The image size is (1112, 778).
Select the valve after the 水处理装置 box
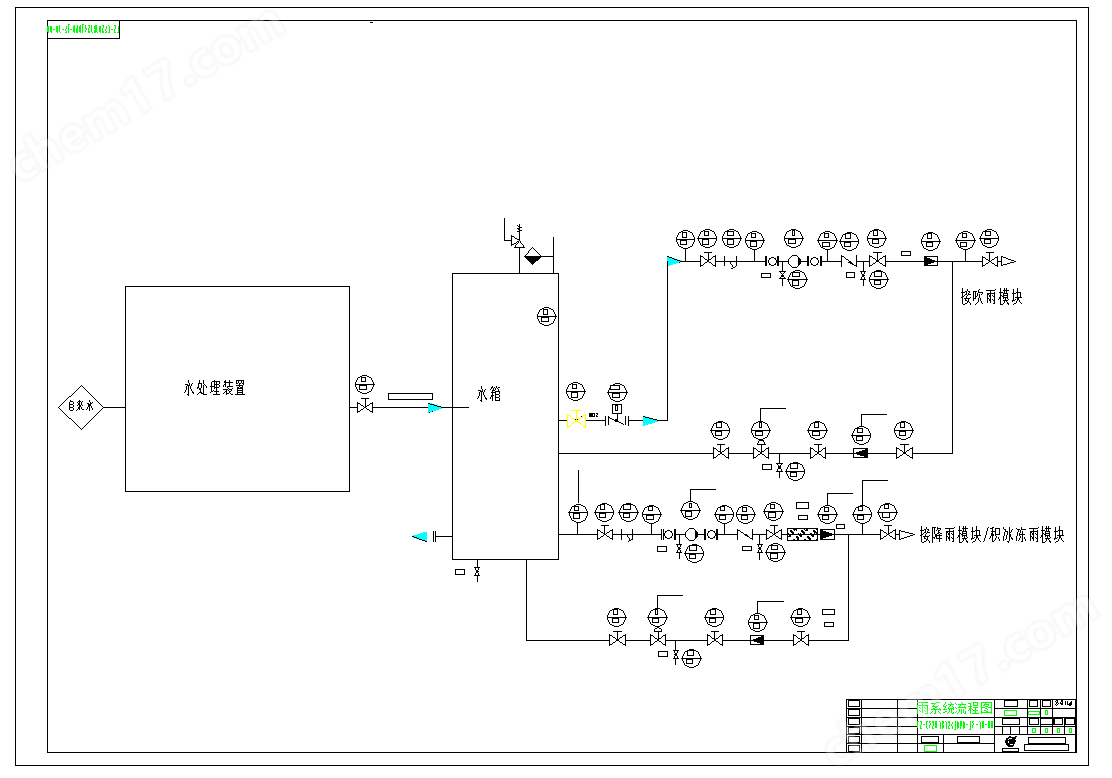365,408
